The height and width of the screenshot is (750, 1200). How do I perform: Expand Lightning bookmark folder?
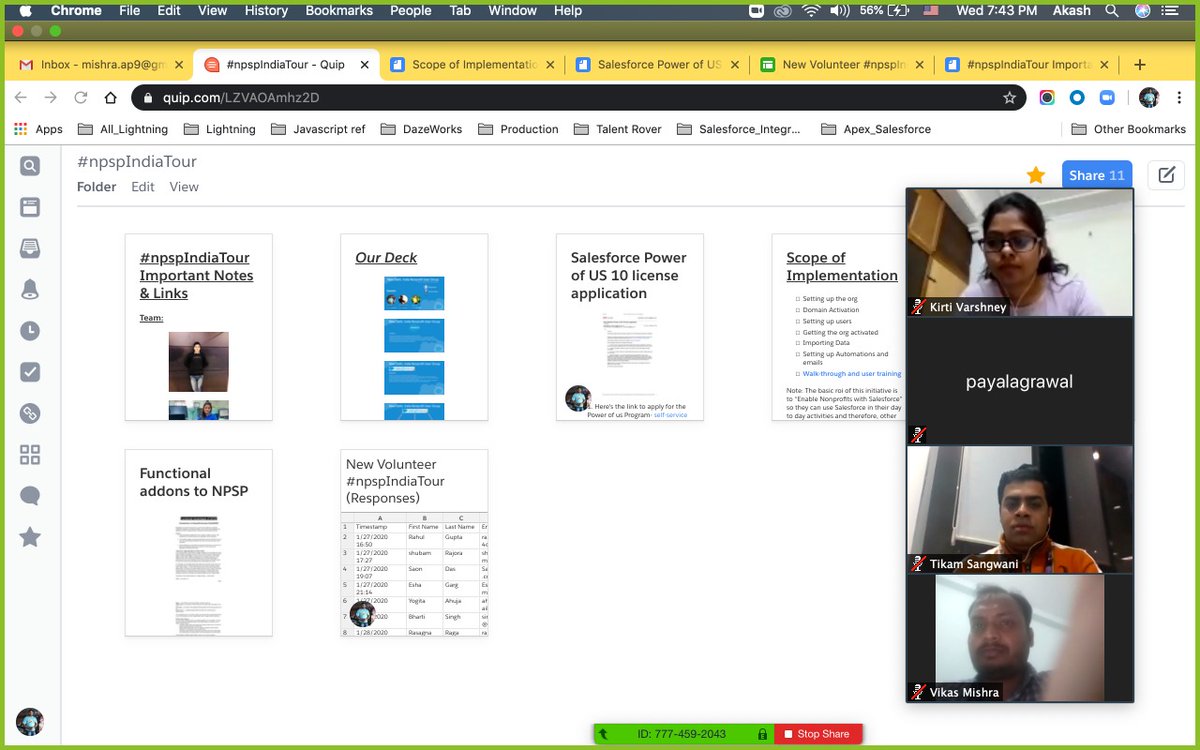(218, 129)
